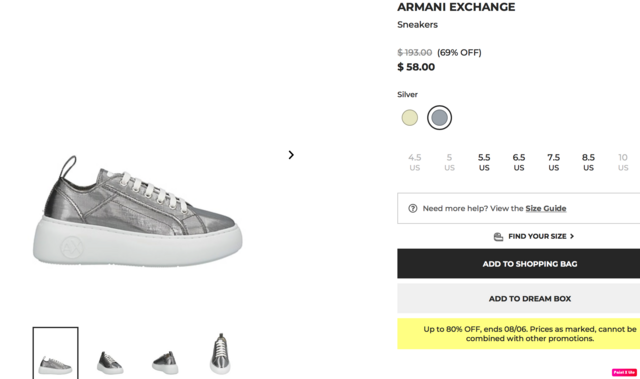
Task: View the second angled shoe thumbnail
Action: (x=110, y=362)
